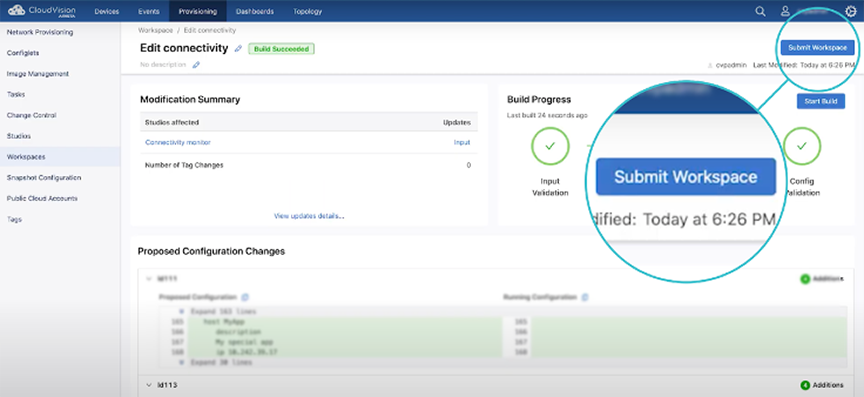Open View updates details link
The height and width of the screenshot is (397, 864).
(x=309, y=216)
